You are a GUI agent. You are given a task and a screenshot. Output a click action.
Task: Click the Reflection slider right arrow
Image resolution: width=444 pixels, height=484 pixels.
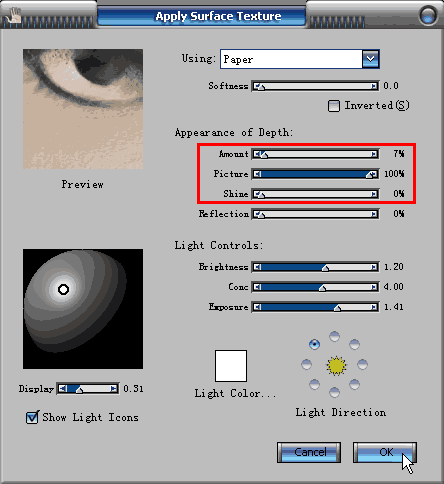click(x=374, y=214)
